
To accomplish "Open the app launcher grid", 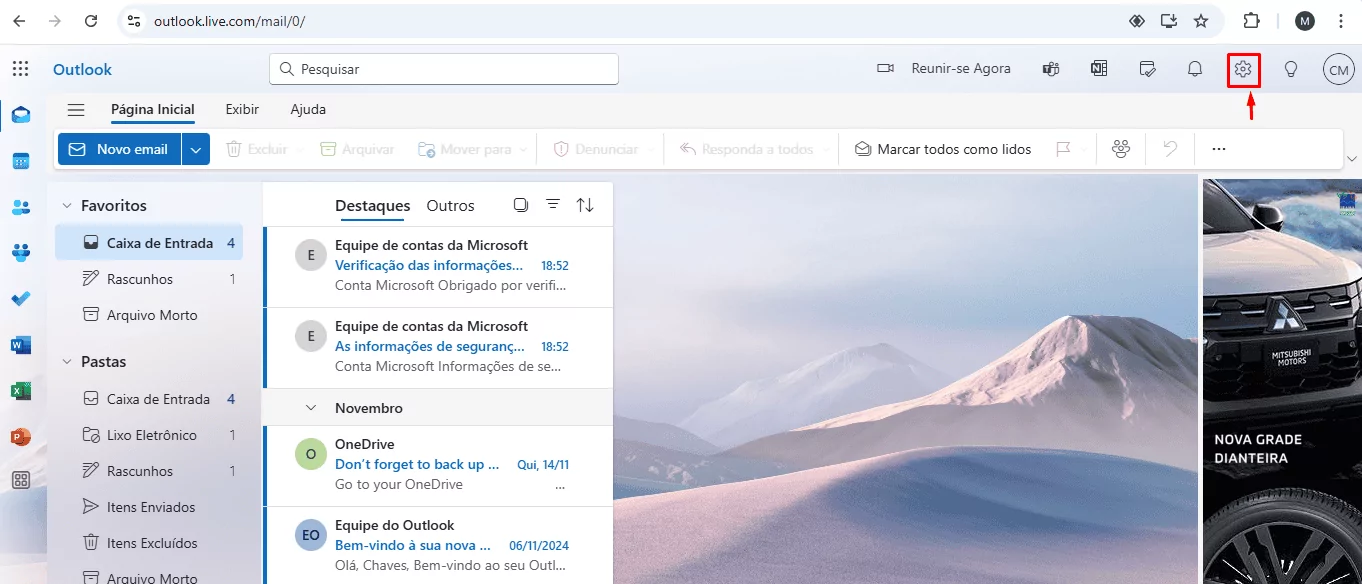I will tap(20, 69).
